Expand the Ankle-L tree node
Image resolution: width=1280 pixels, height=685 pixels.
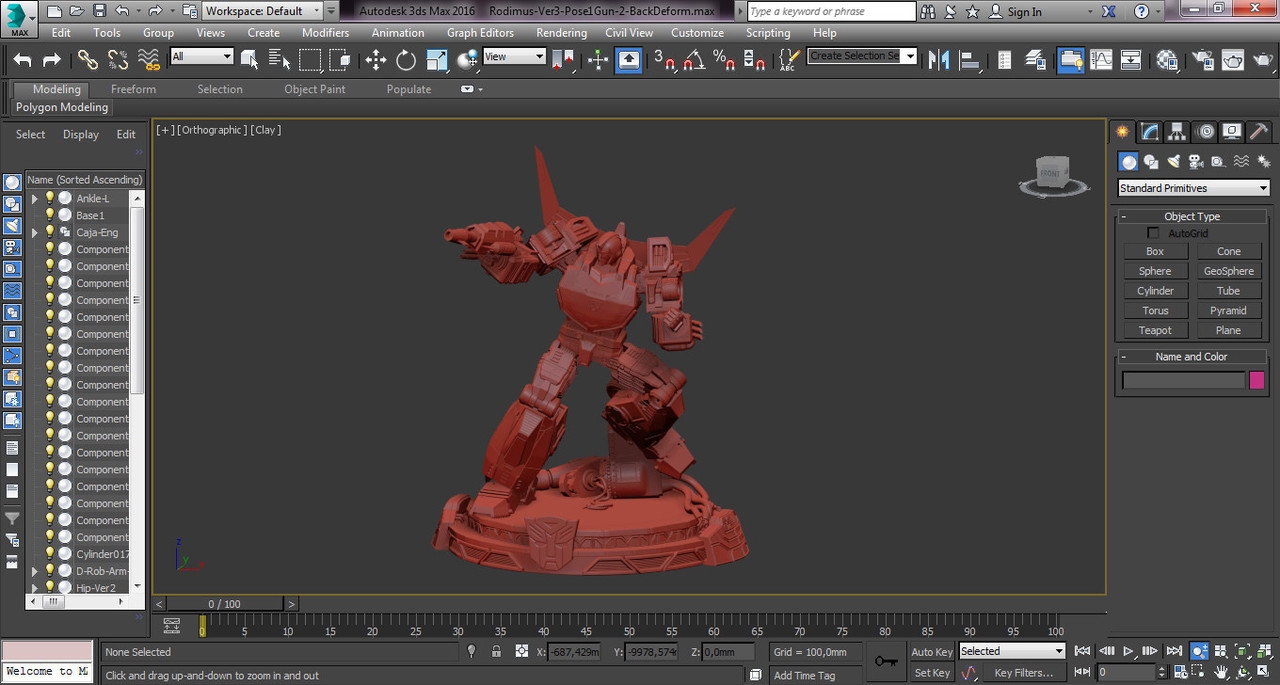[35, 198]
